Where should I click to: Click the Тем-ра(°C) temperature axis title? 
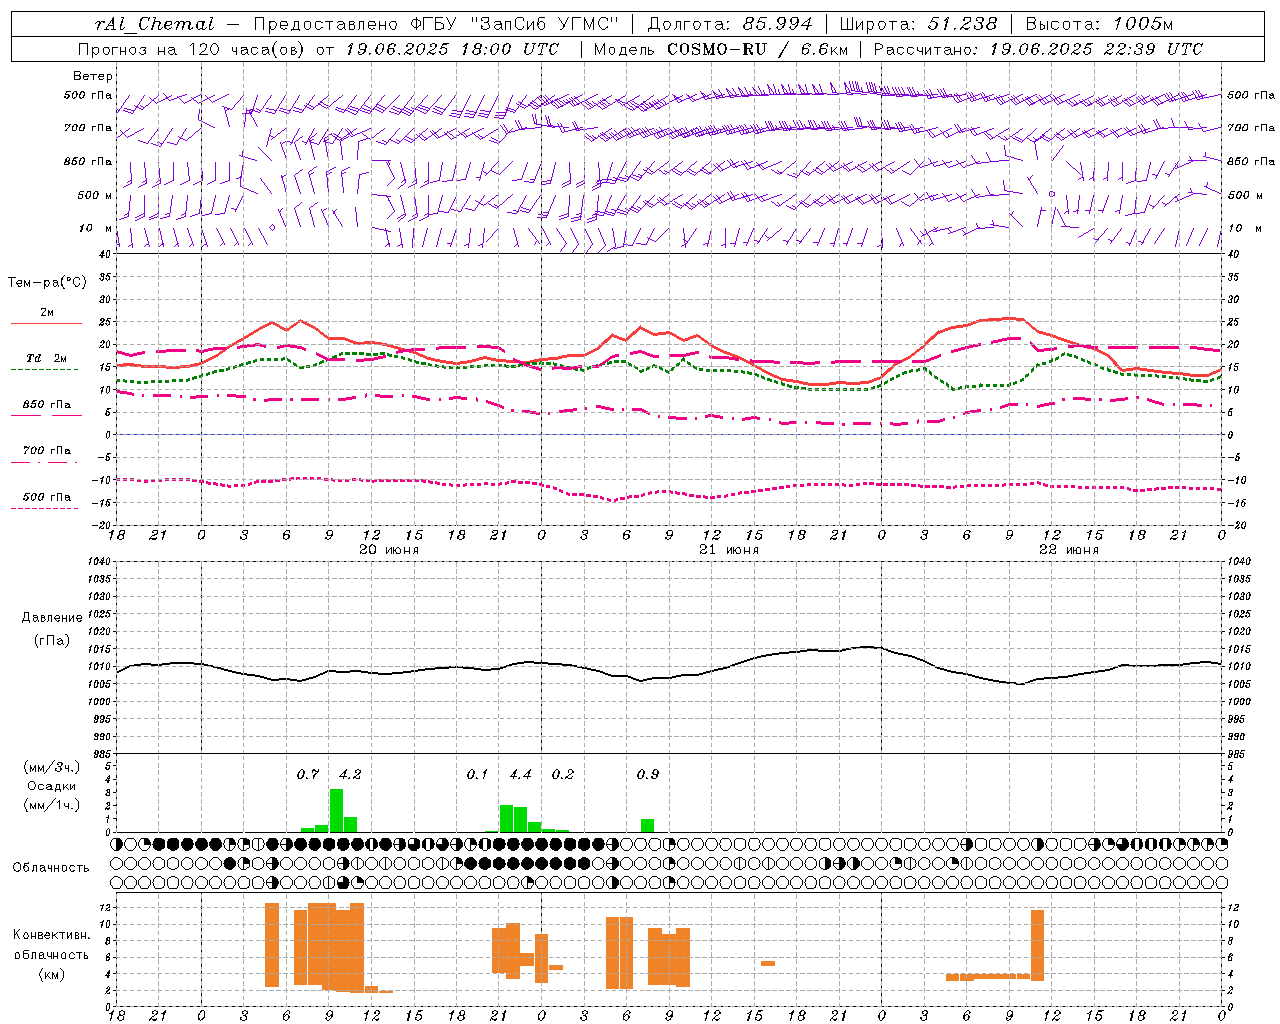click(x=47, y=283)
